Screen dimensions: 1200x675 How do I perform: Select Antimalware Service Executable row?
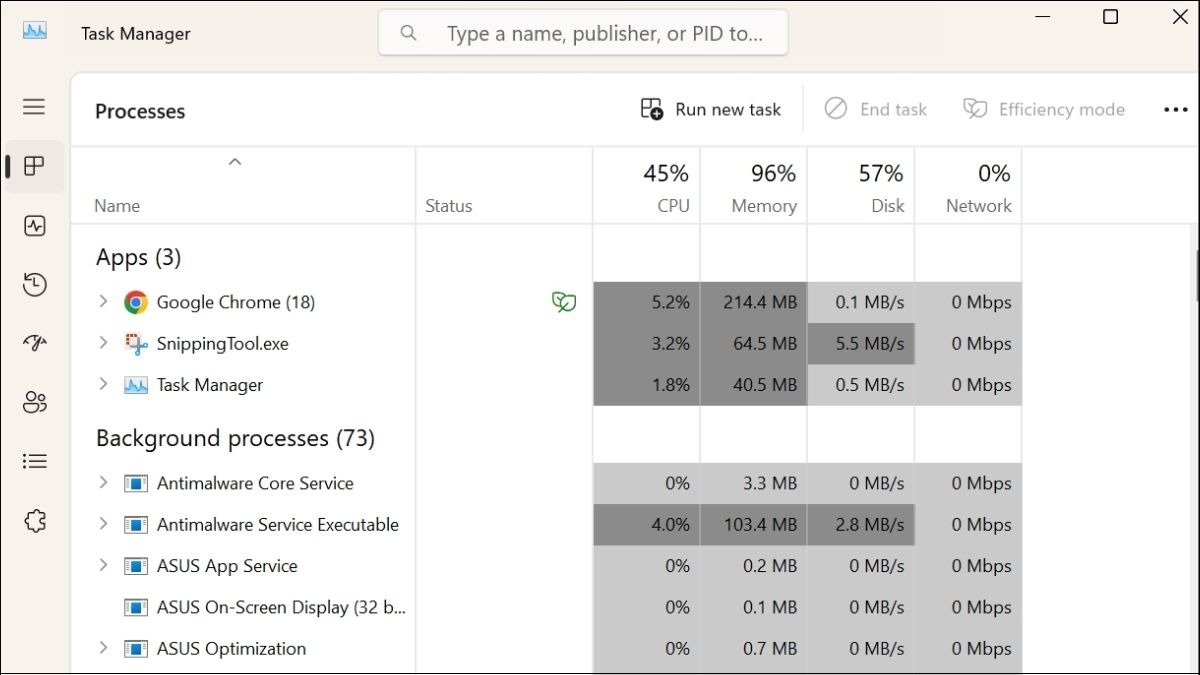pos(547,525)
